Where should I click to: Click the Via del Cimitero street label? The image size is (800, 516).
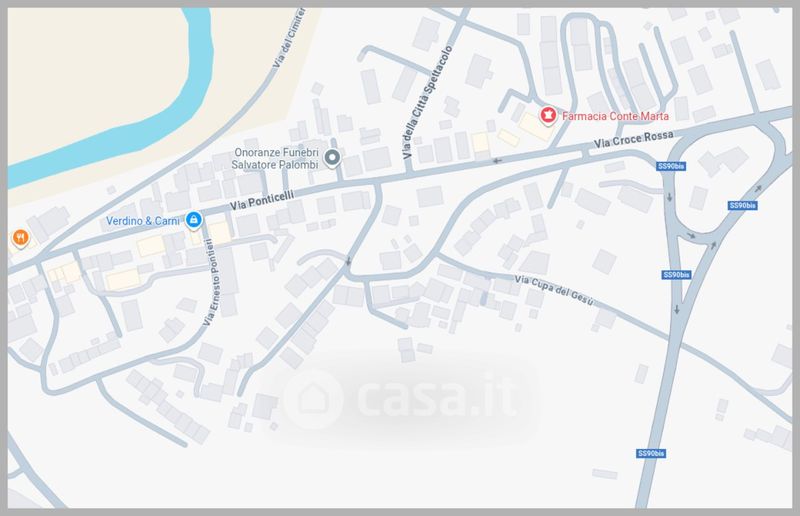(289, 38)
